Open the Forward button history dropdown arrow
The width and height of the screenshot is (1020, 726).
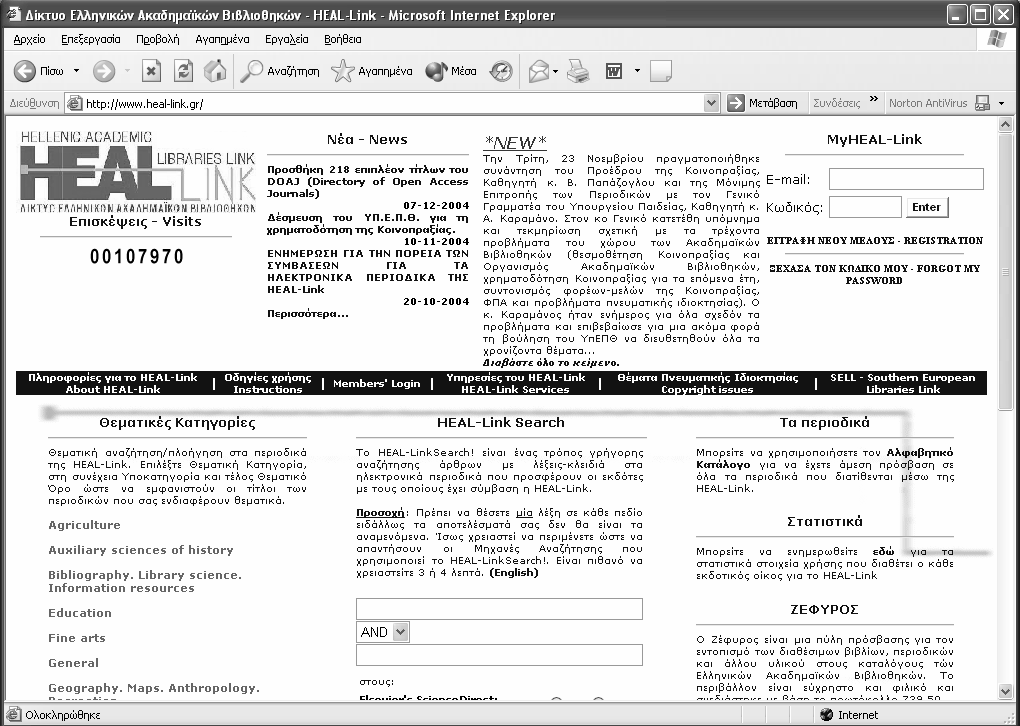coord(128,71)
